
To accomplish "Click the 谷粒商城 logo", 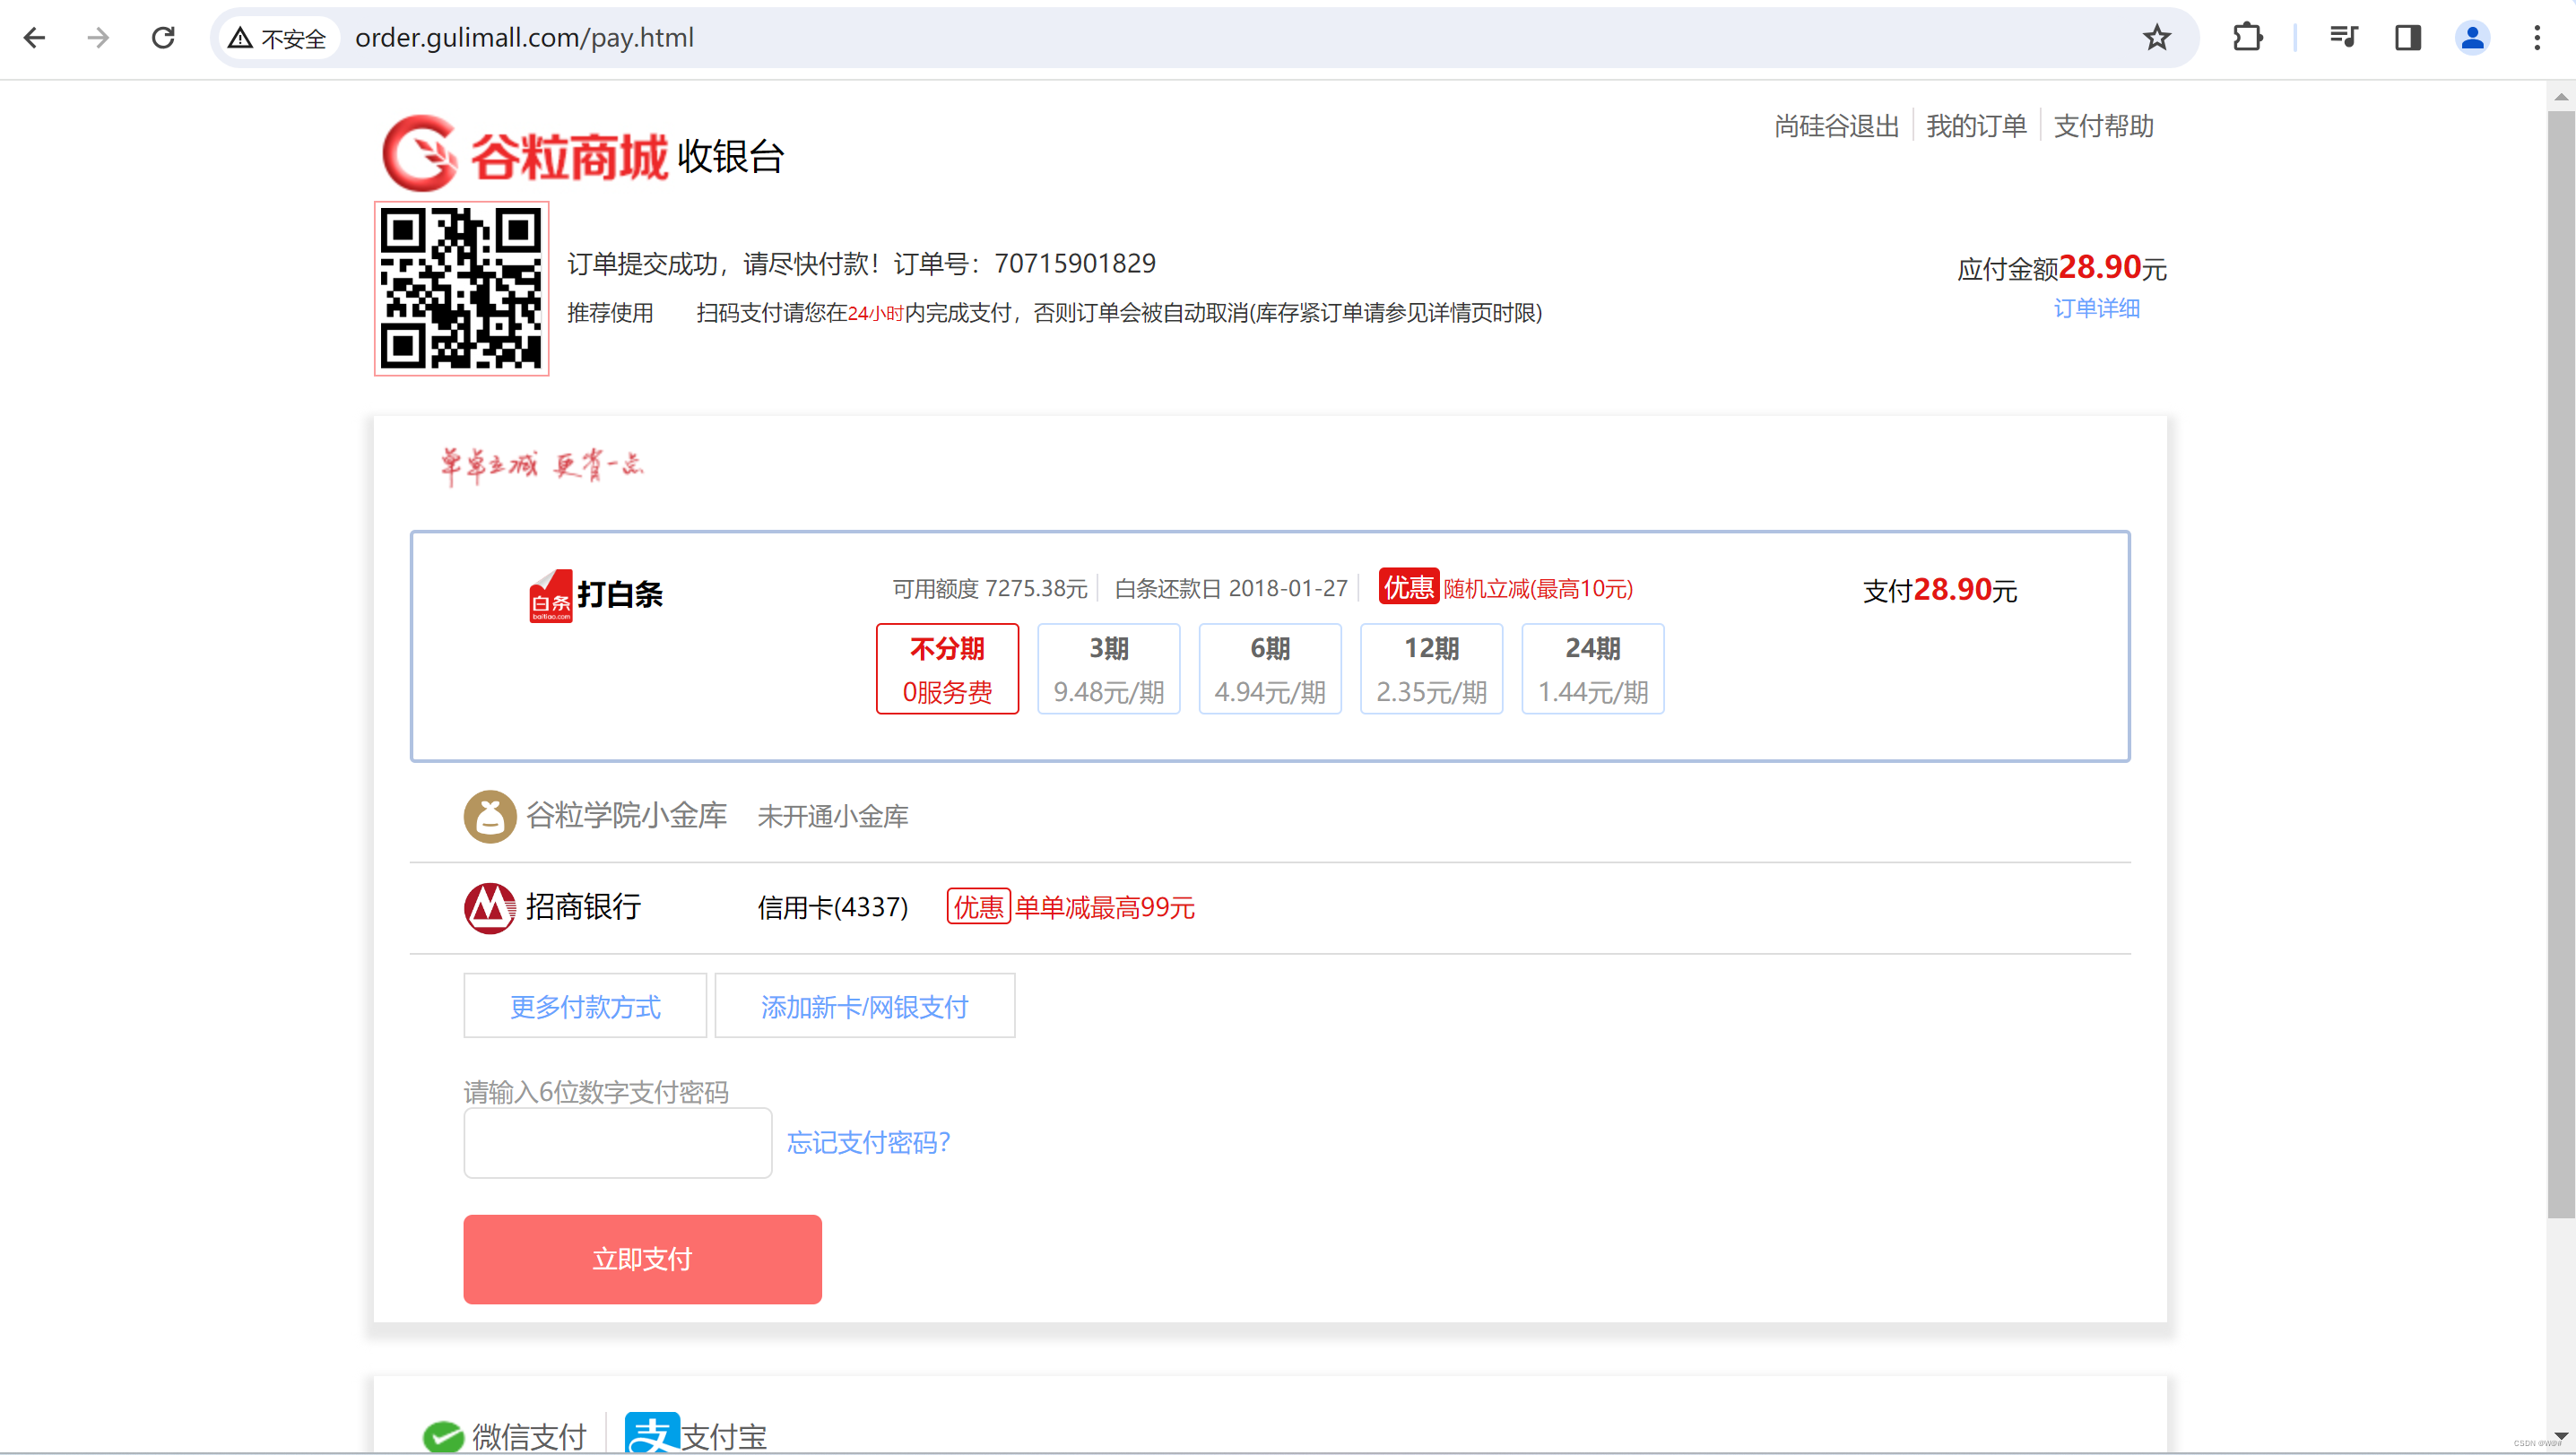I will click(x=525, y=154).
